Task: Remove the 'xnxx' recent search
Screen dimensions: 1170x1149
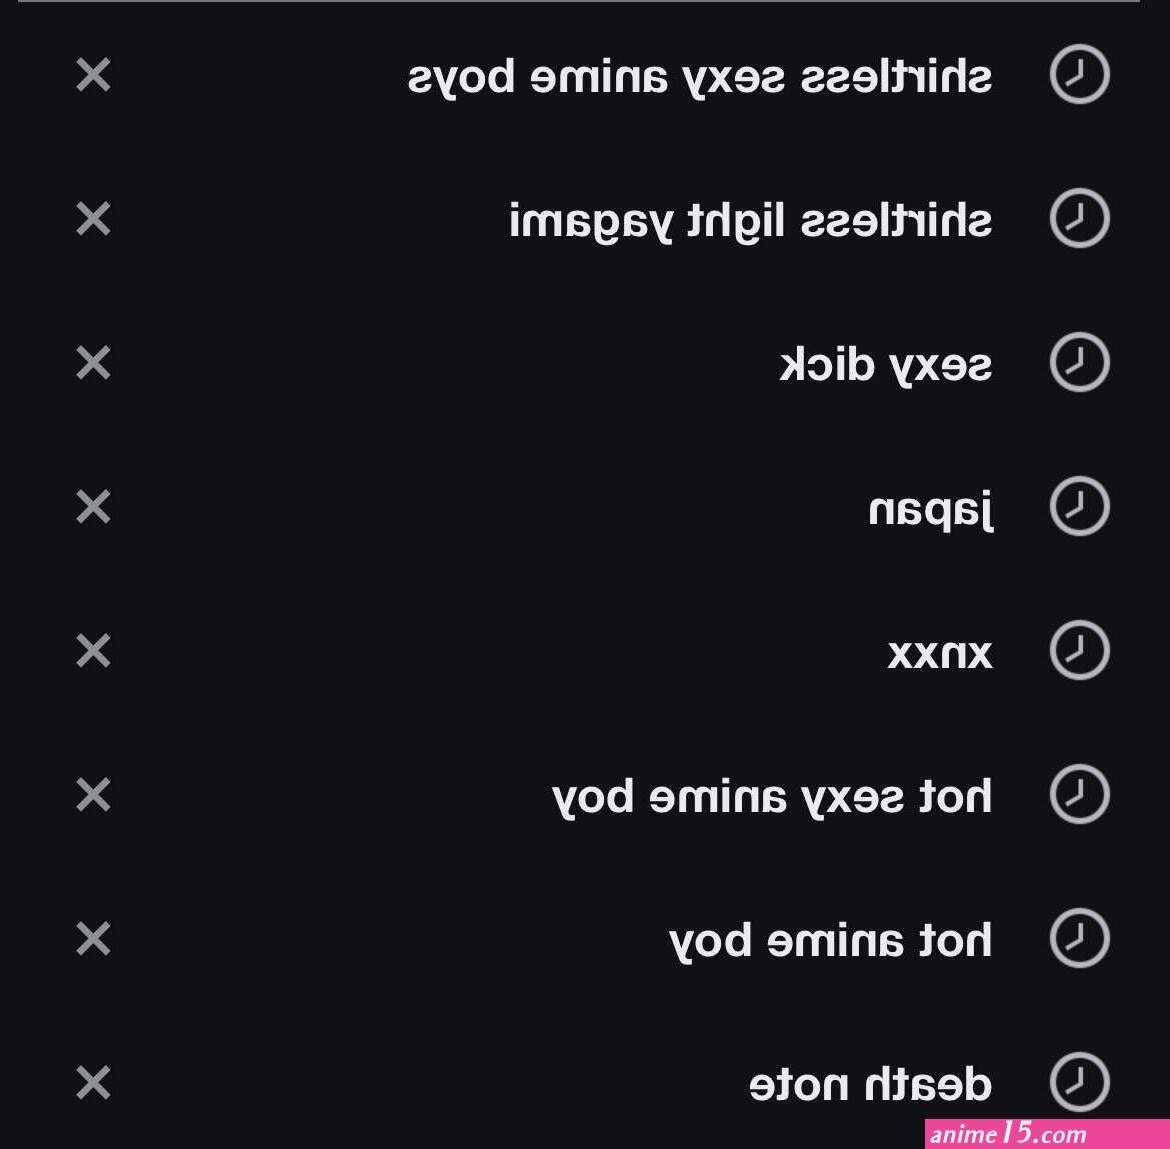Action: [93, 650]
